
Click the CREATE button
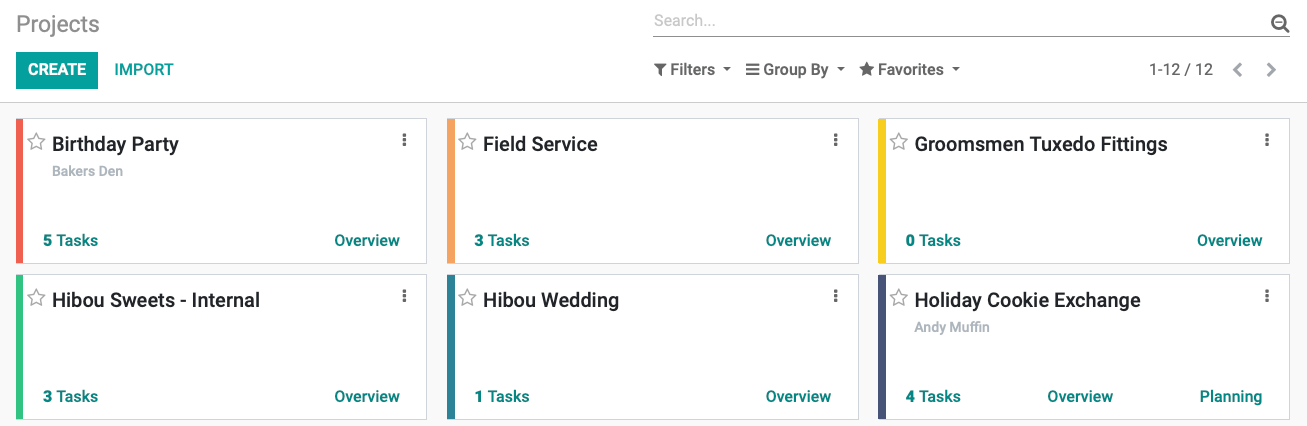pyautogui.click(x=57, y=70)
